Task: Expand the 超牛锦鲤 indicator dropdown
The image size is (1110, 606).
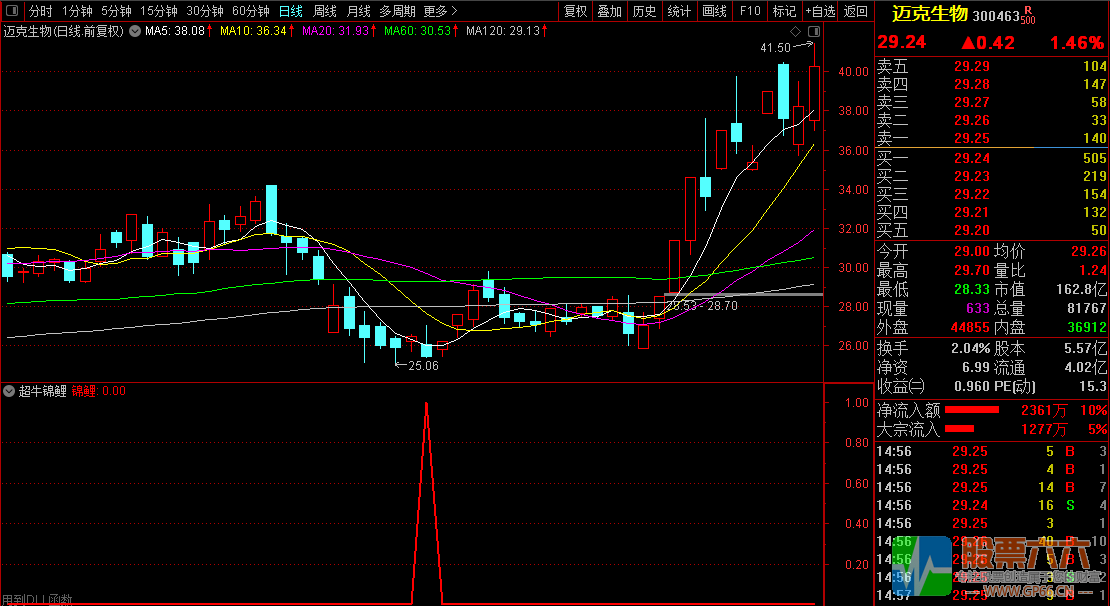Action: (x=10, y=391)
